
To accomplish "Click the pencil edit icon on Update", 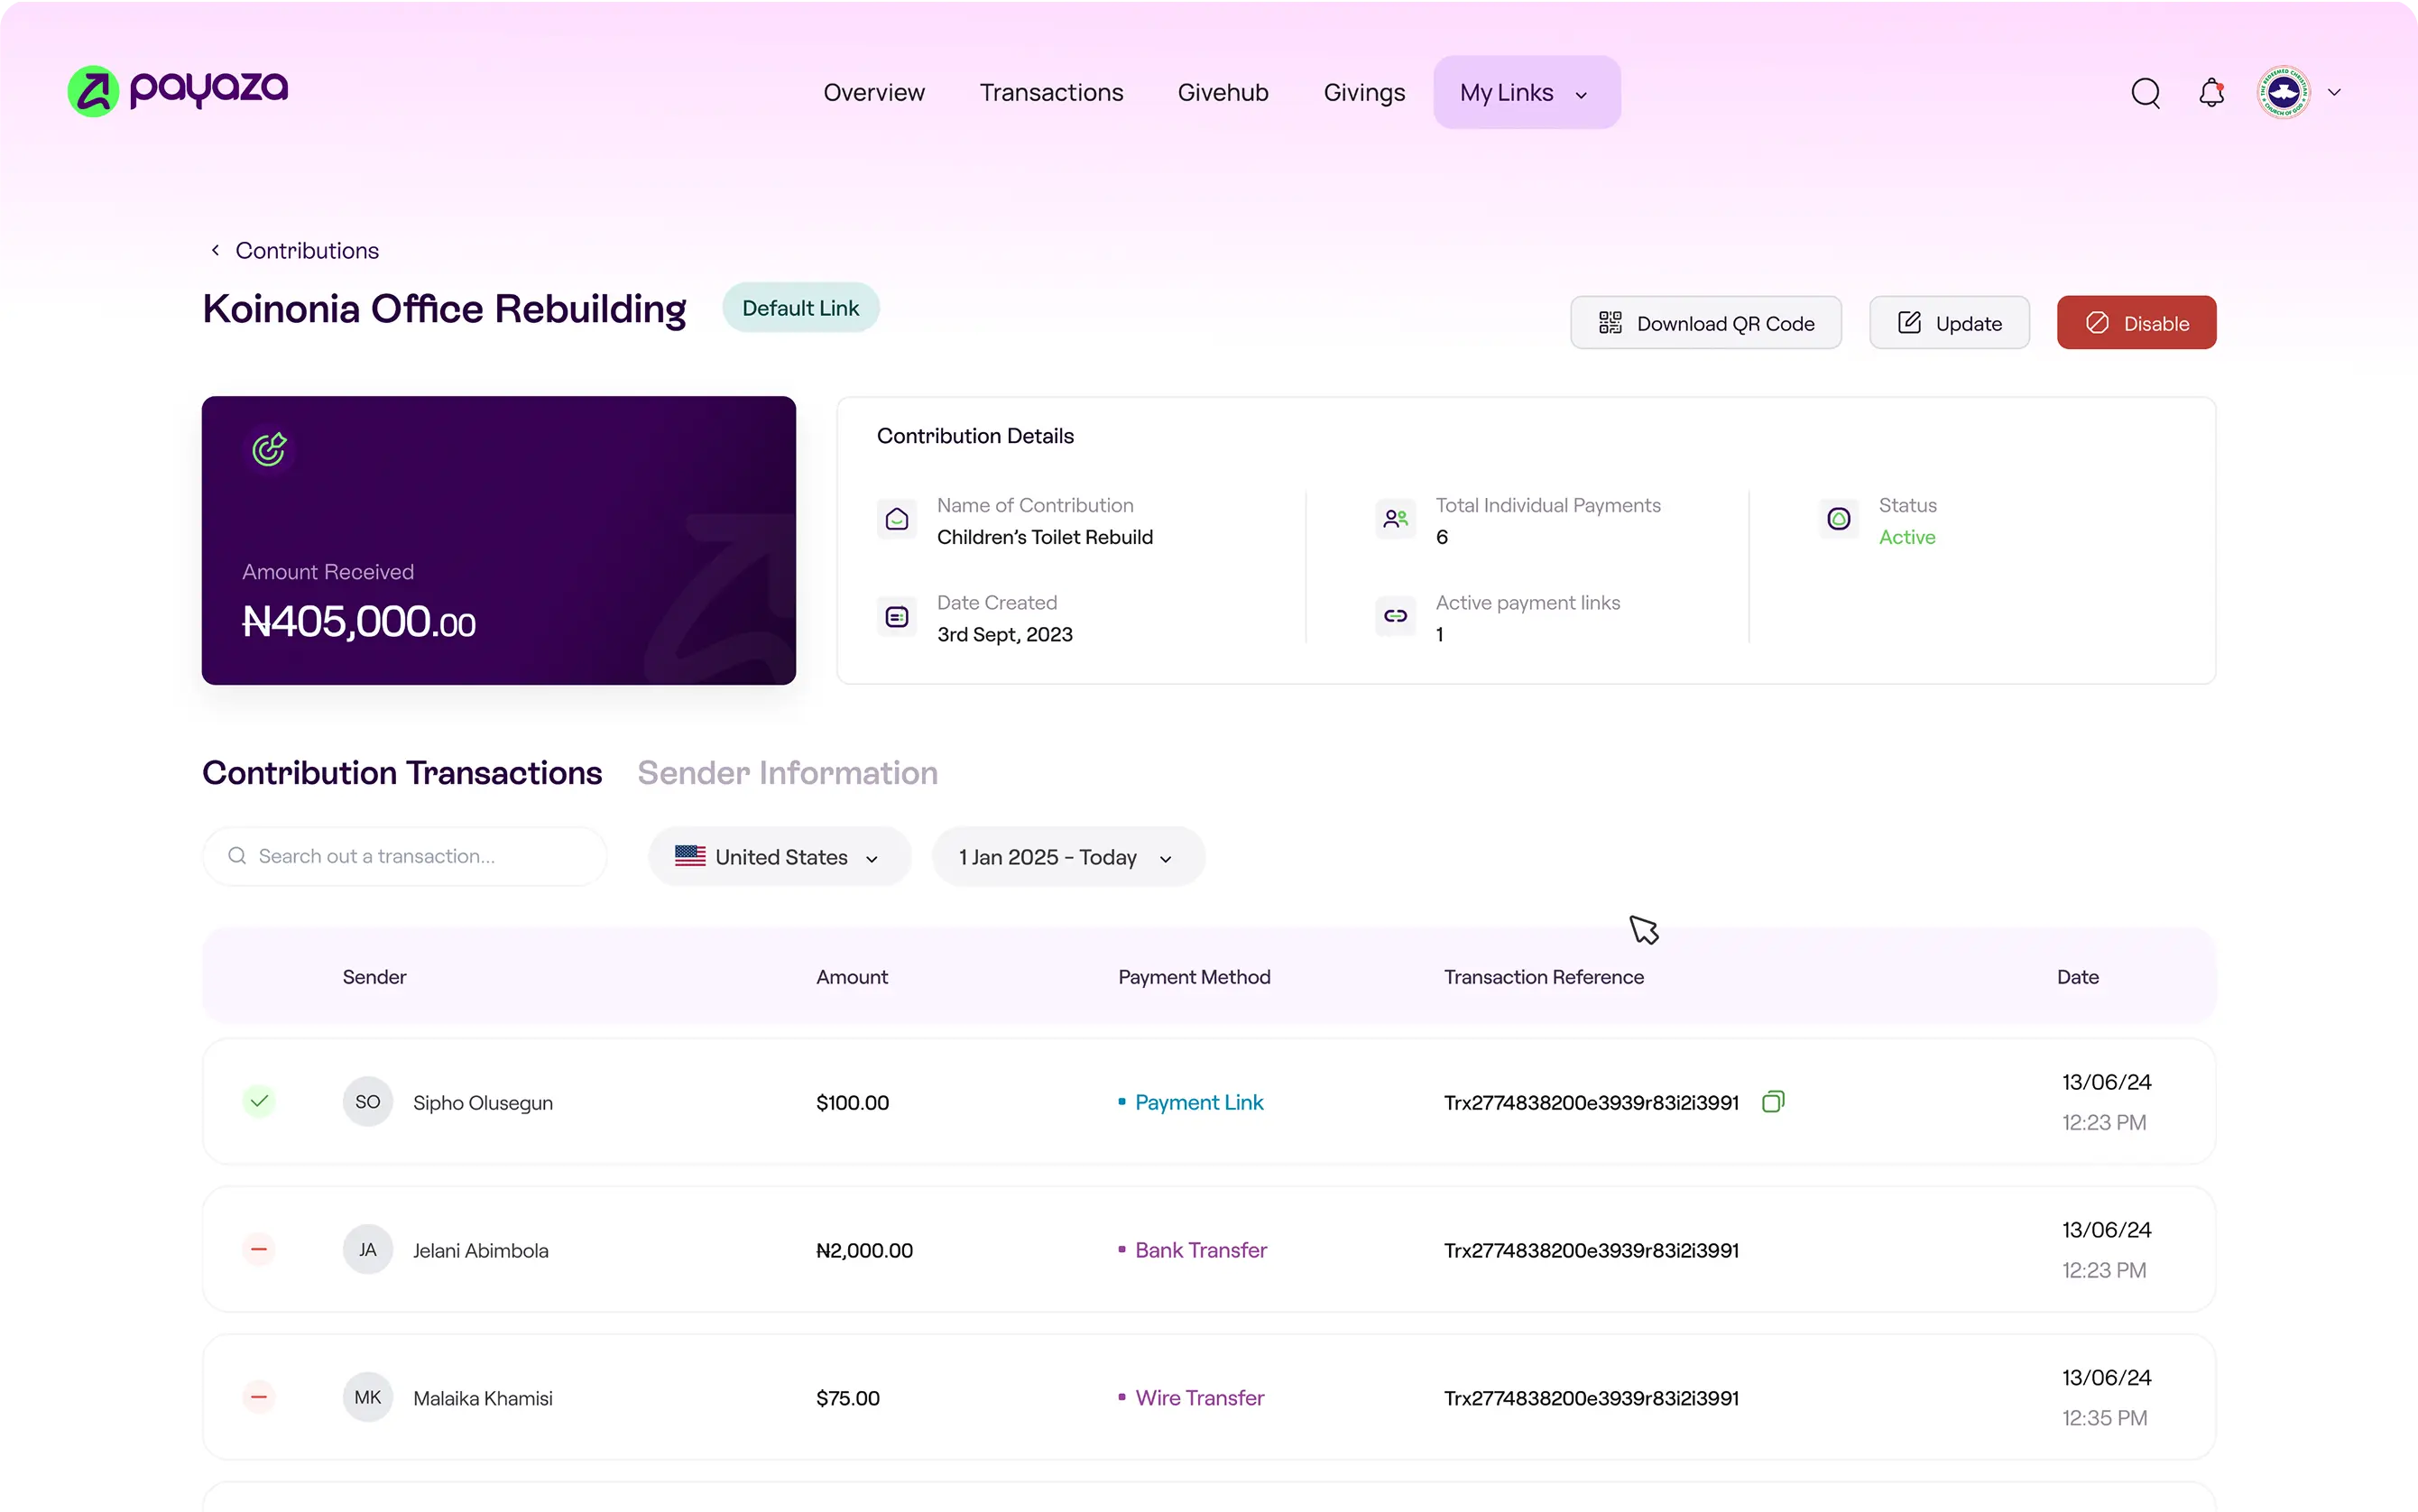I will [x=1908, y=322].
